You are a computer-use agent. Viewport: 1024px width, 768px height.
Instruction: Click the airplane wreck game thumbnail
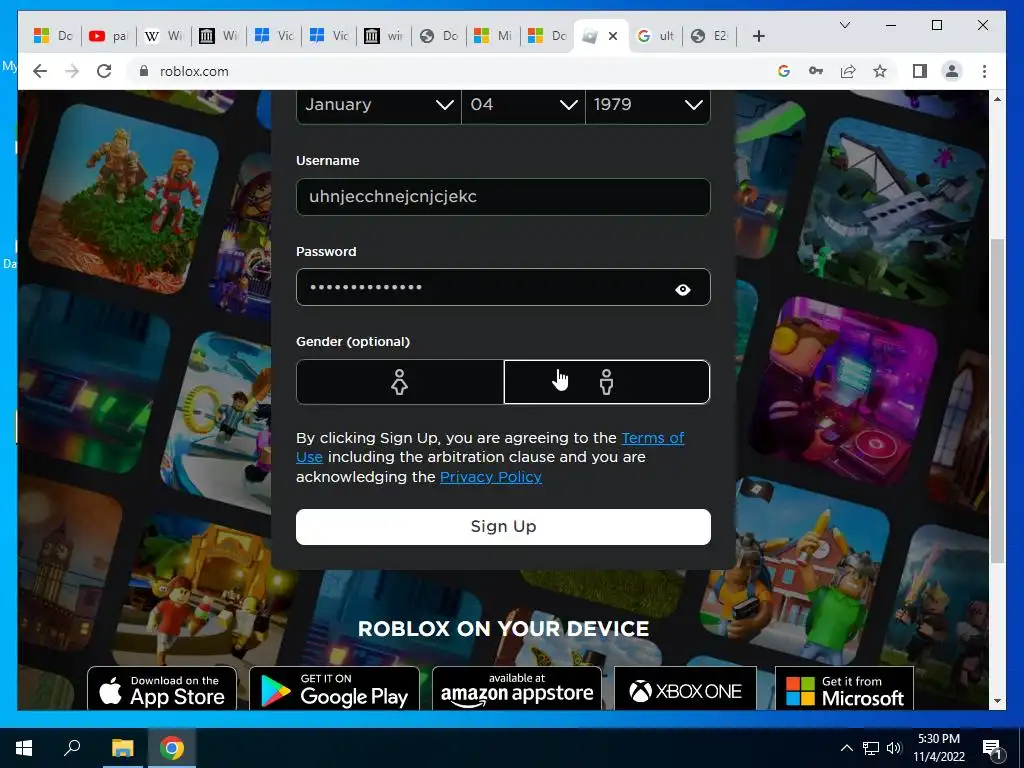(x=893, y=212)
